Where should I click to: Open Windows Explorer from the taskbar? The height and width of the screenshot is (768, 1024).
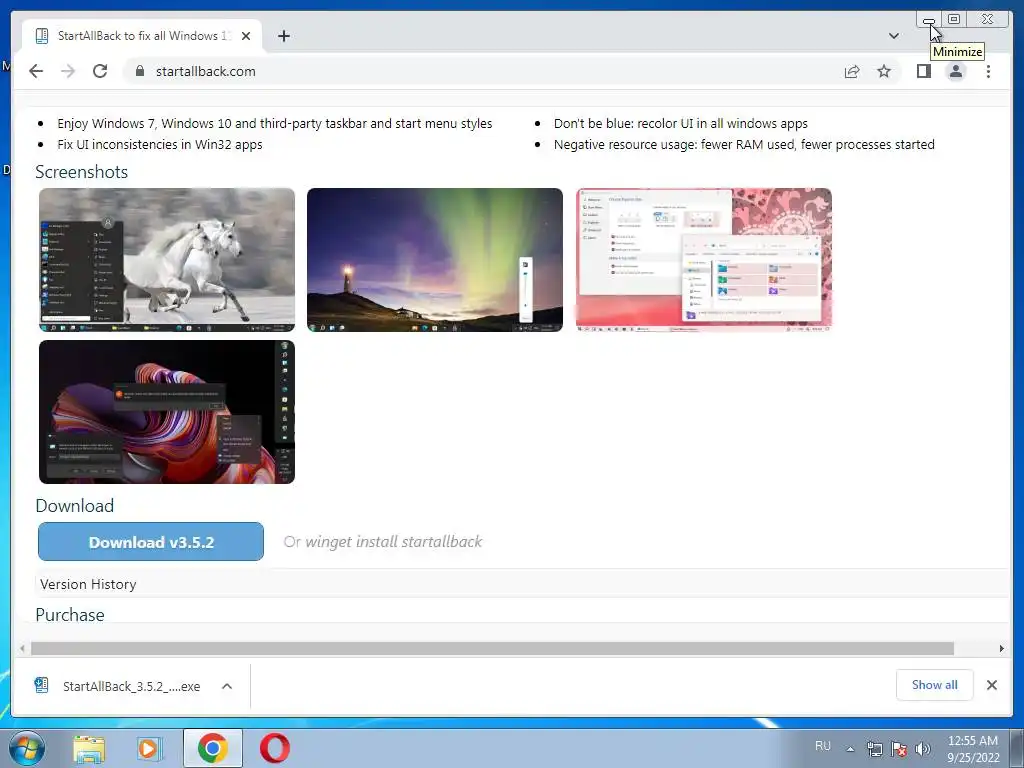(x=89, y=748)
